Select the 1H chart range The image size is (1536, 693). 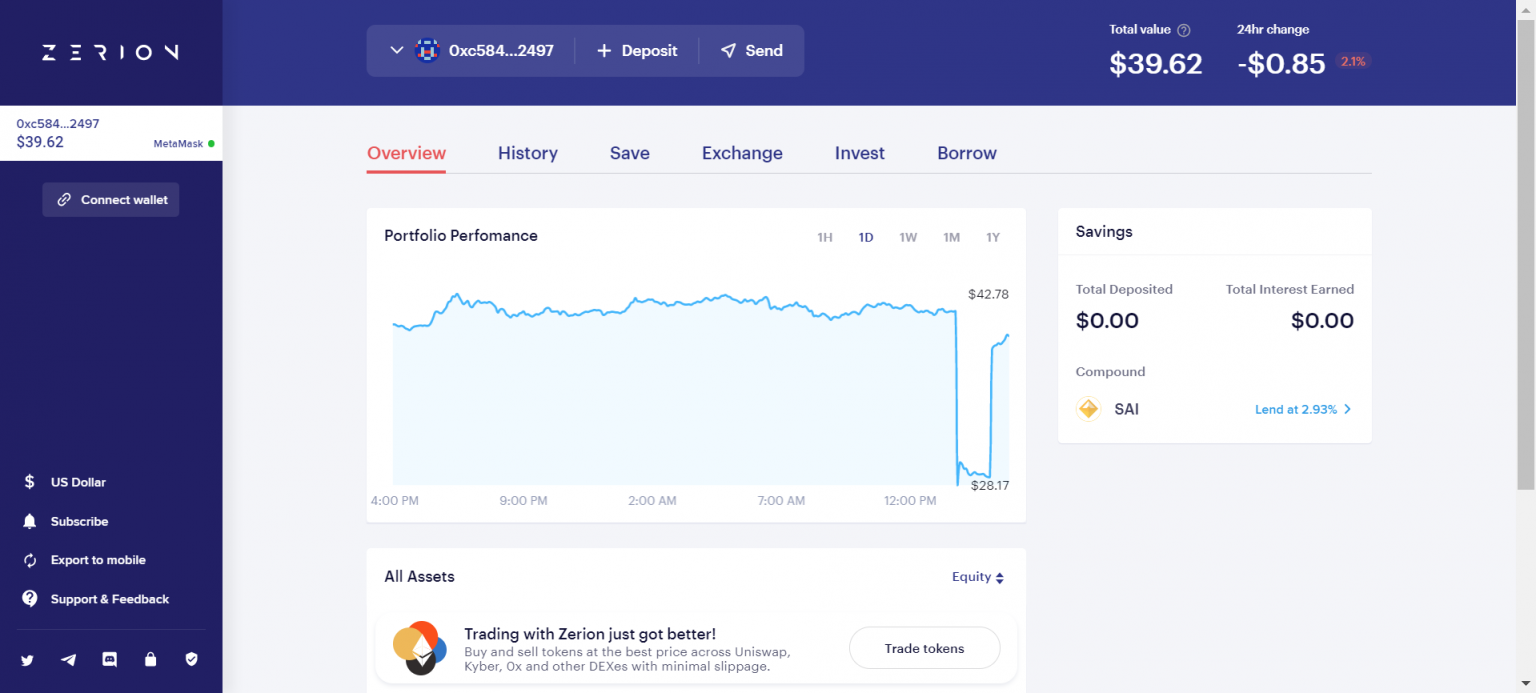825,237
